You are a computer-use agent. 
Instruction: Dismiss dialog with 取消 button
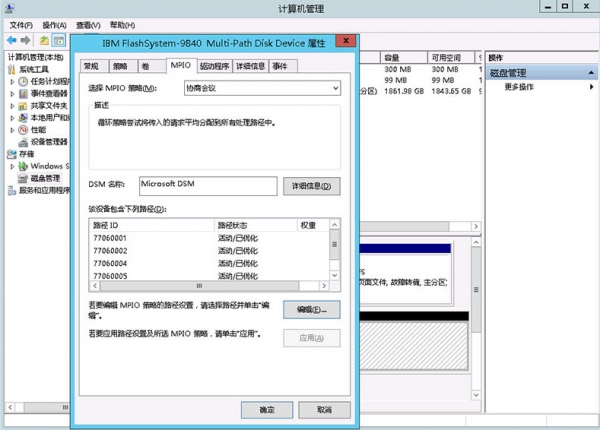click(324, 410)
